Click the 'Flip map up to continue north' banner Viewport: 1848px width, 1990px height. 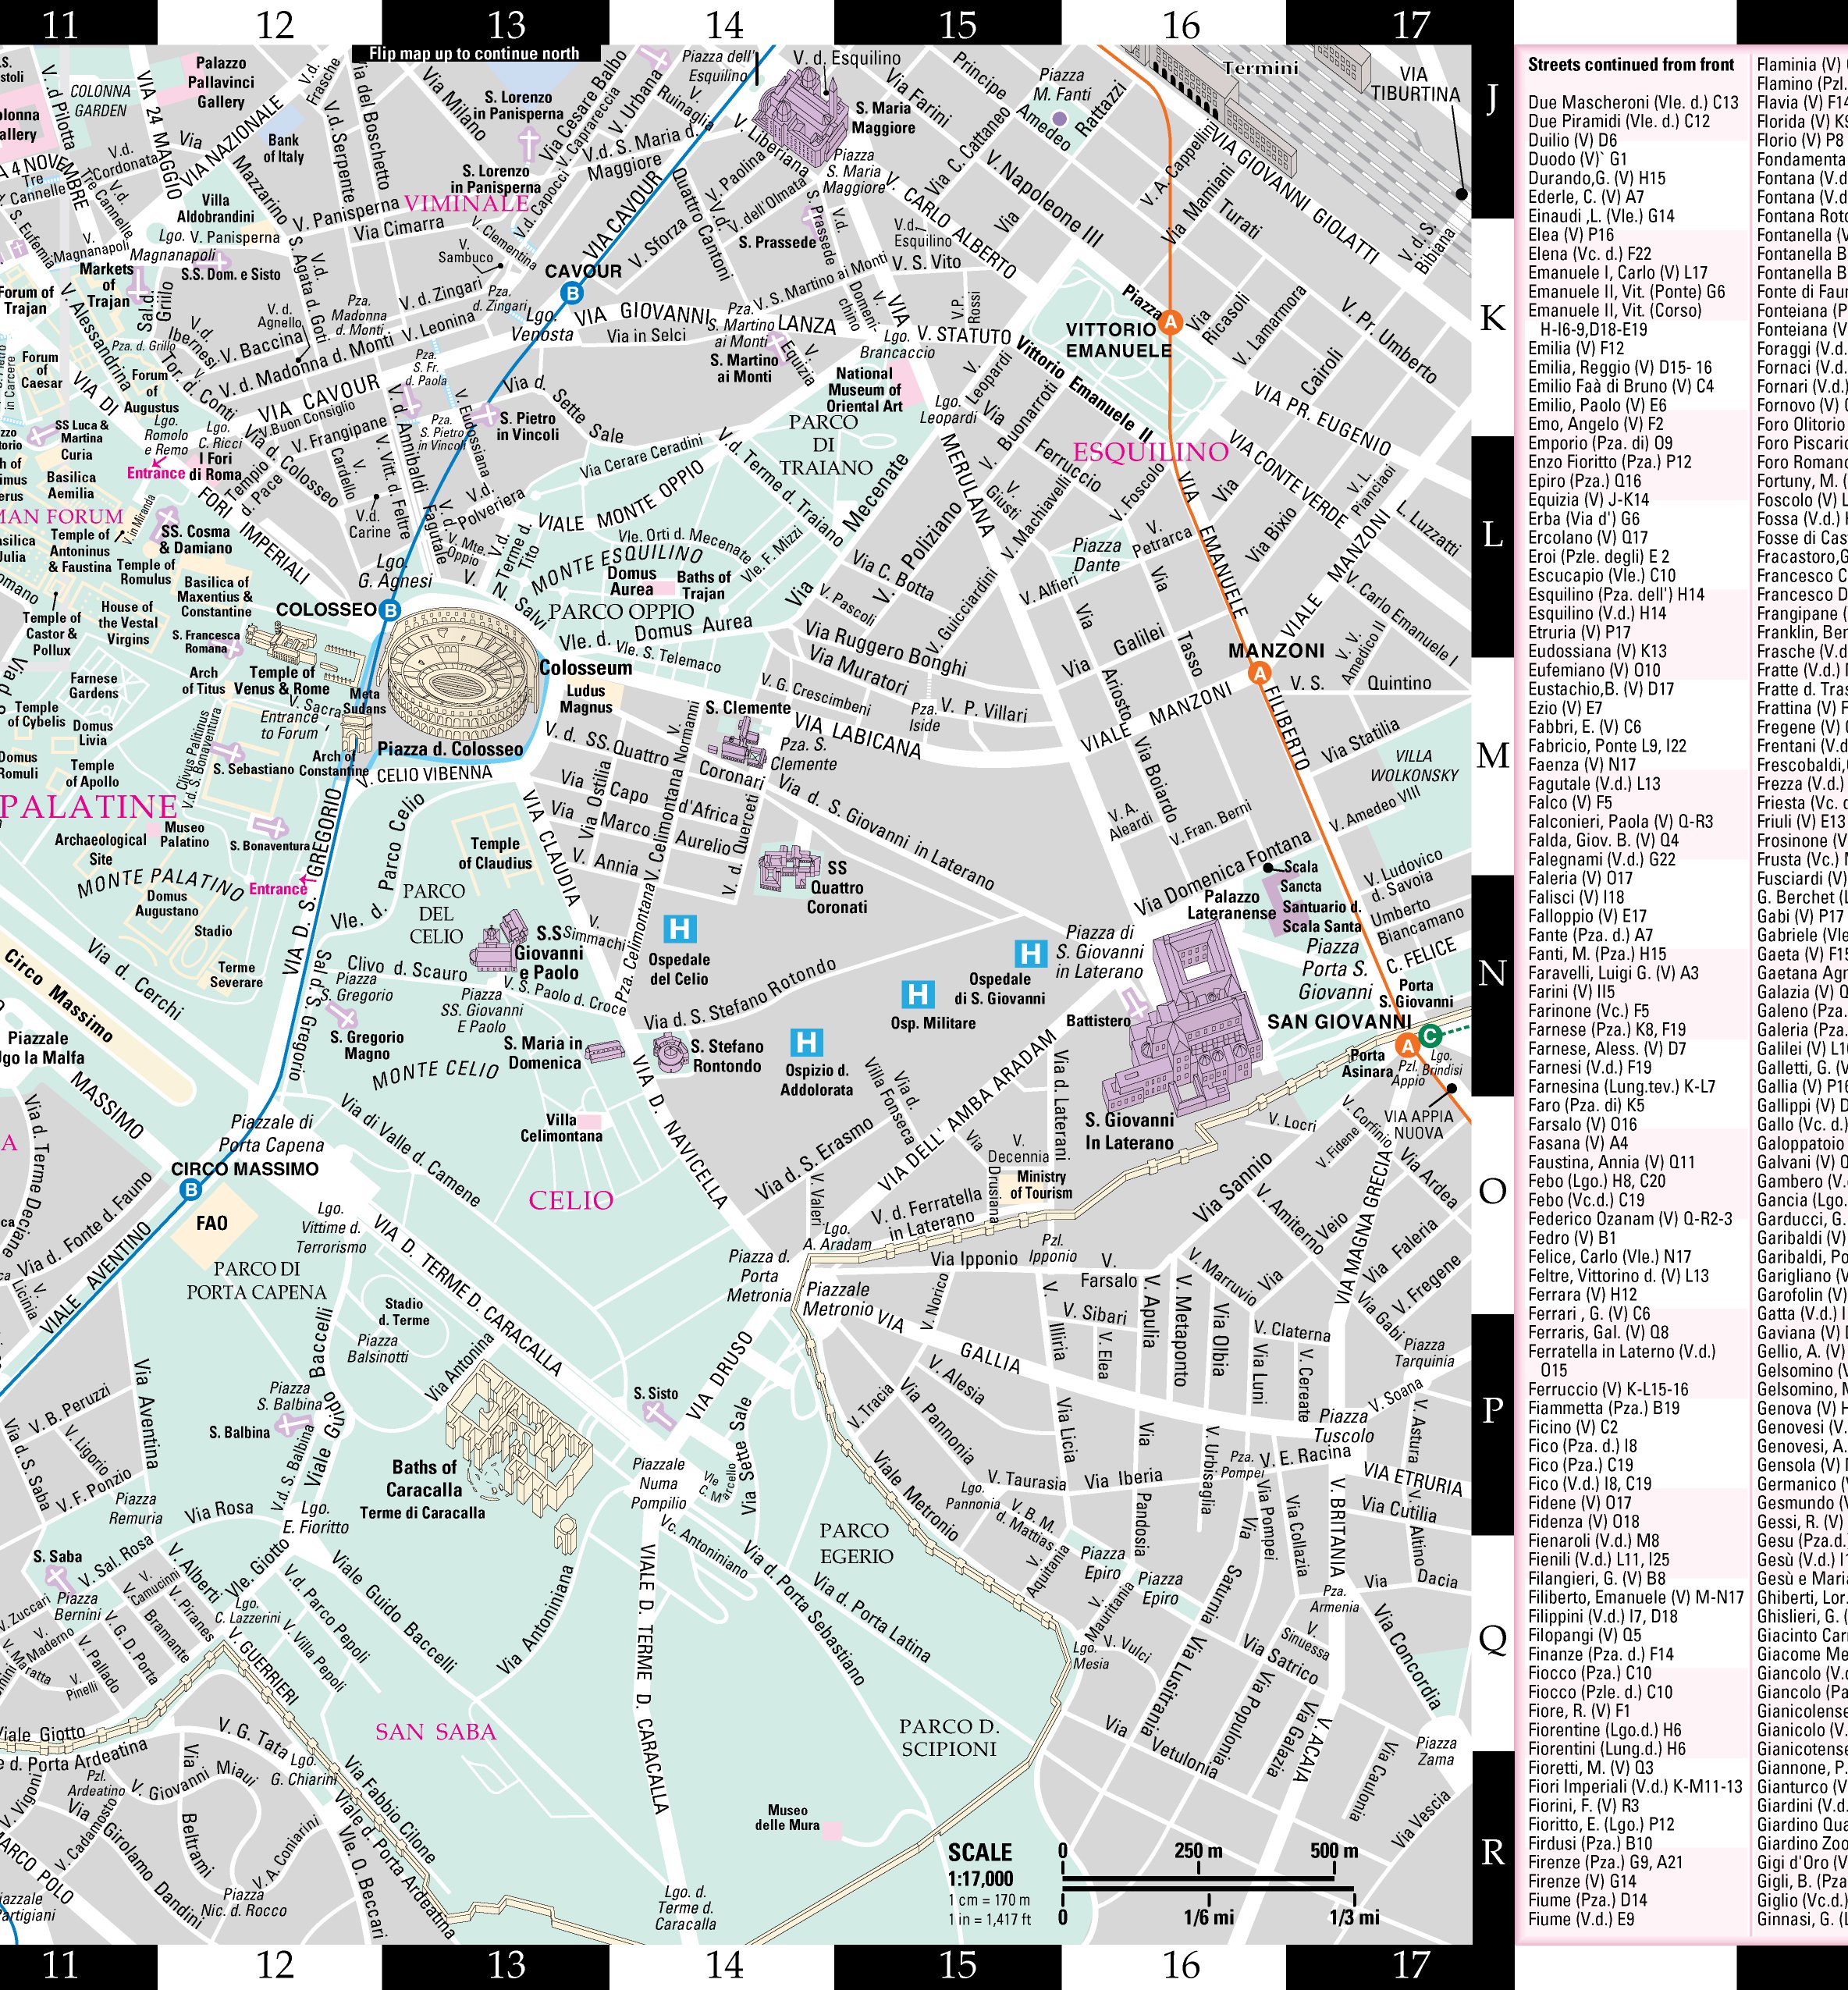475,54
